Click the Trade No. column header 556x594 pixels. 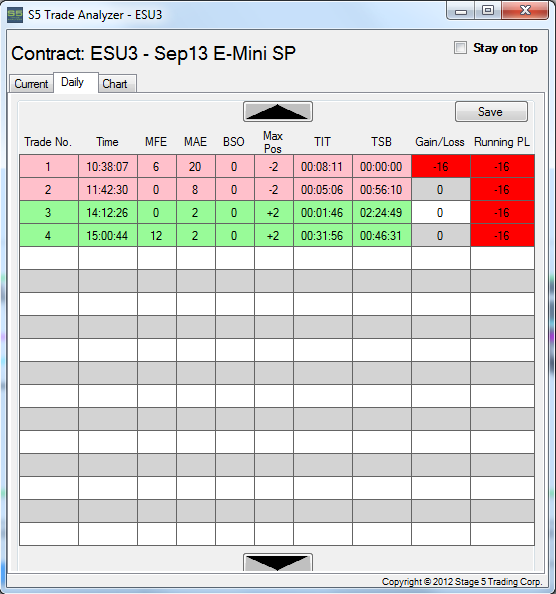tap(48, 142)
